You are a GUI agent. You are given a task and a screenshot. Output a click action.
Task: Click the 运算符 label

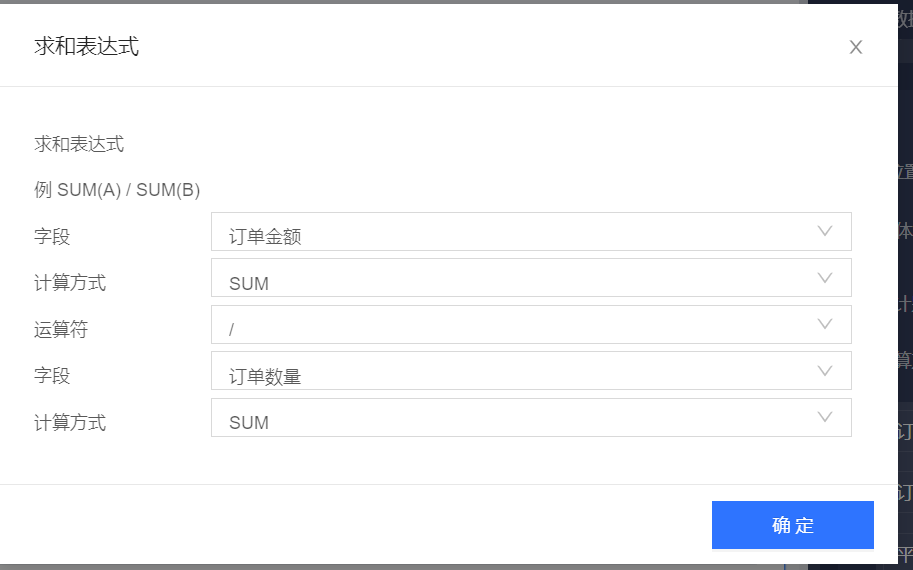(x=61, y=329)
